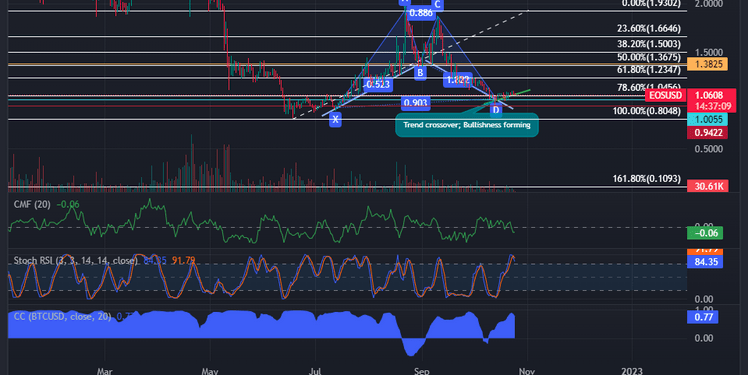The image size is (750, 375).
Task: Click the D pattern point marker
Action: [496, 110]
